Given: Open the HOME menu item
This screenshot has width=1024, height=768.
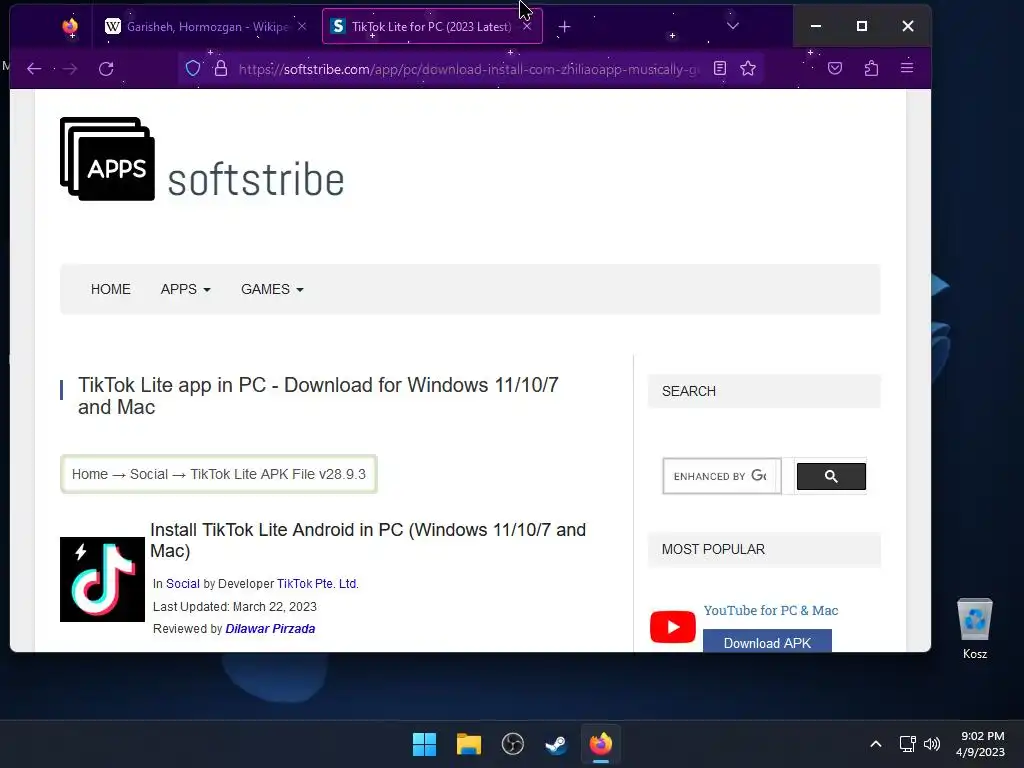Looking at the screenshot, I should point(110,289).
